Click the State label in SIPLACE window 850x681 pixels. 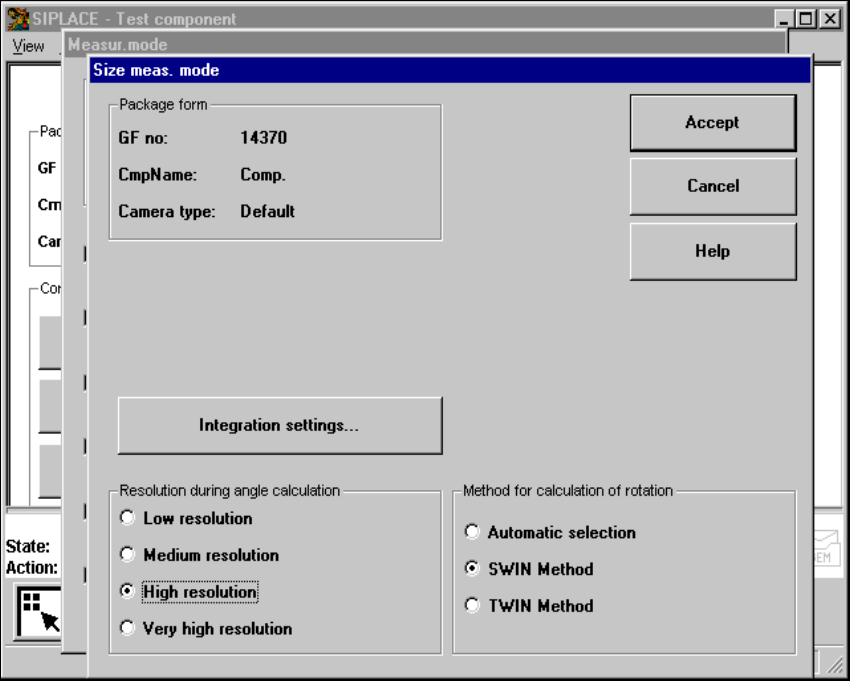pos(28,546)
